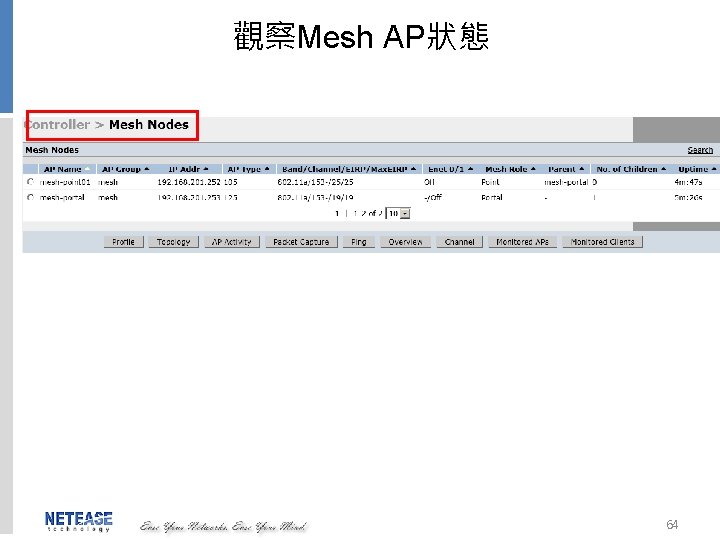This screenshot has height=540, width=720.
Task: Click band value 802.11a/153-/25/25
Action: [315, 182]
